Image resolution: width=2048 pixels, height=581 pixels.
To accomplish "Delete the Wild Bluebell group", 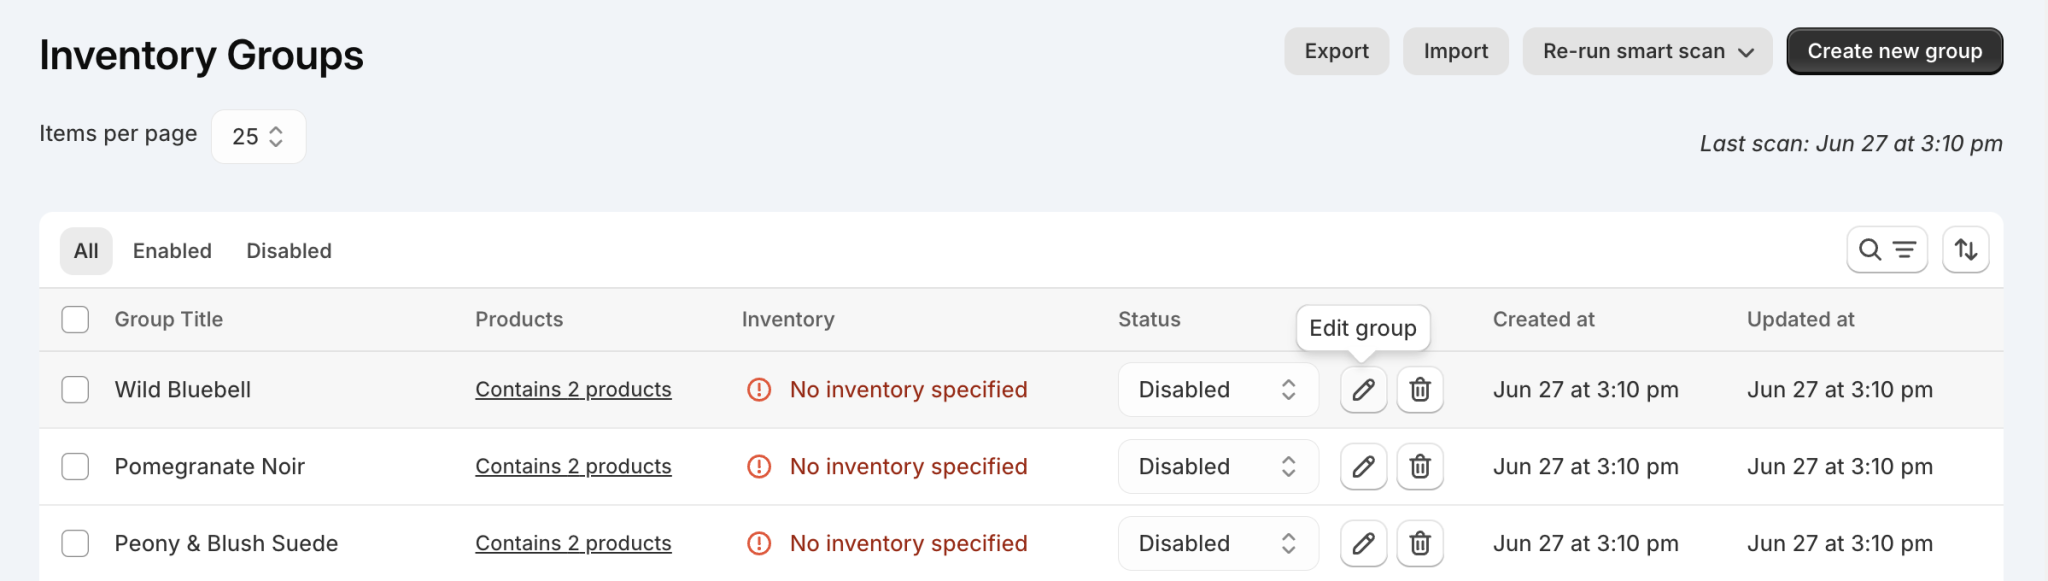I will [x=1419, y=389].
